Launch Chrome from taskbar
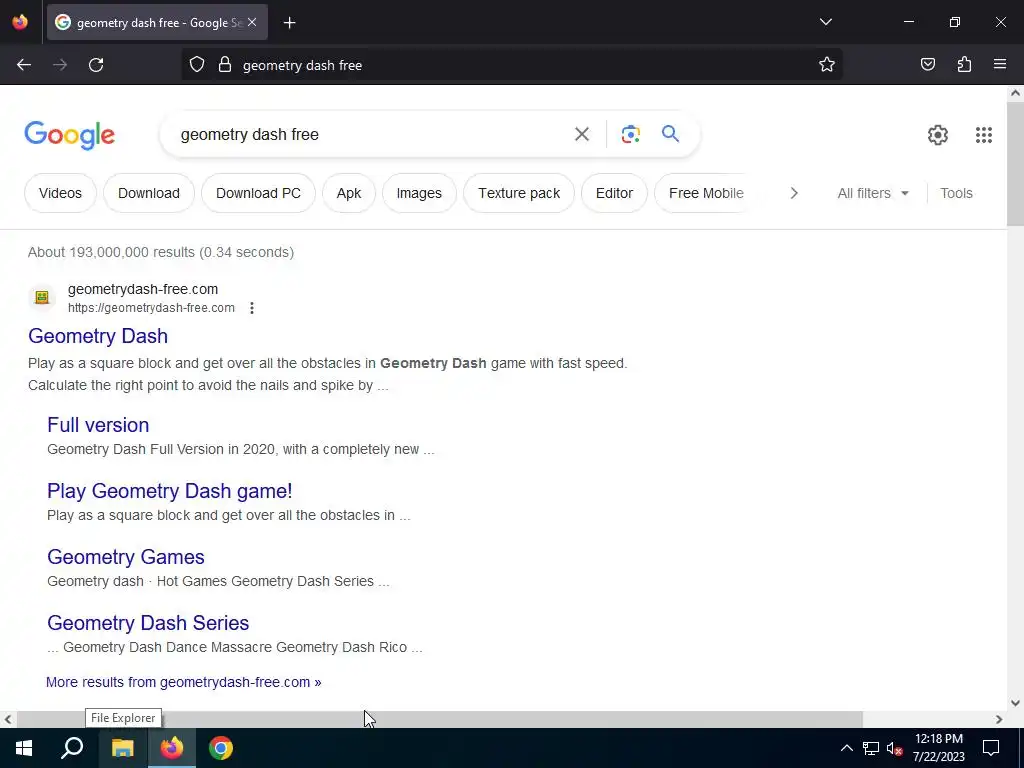 point(221,748)
